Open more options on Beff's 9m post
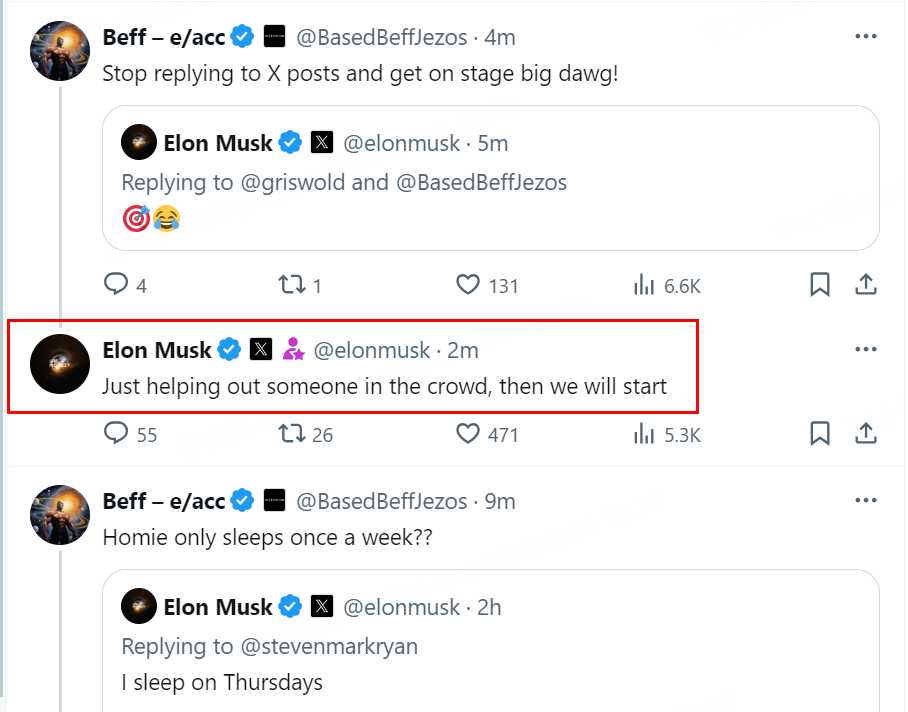908x712 pixels. [866, 500]
